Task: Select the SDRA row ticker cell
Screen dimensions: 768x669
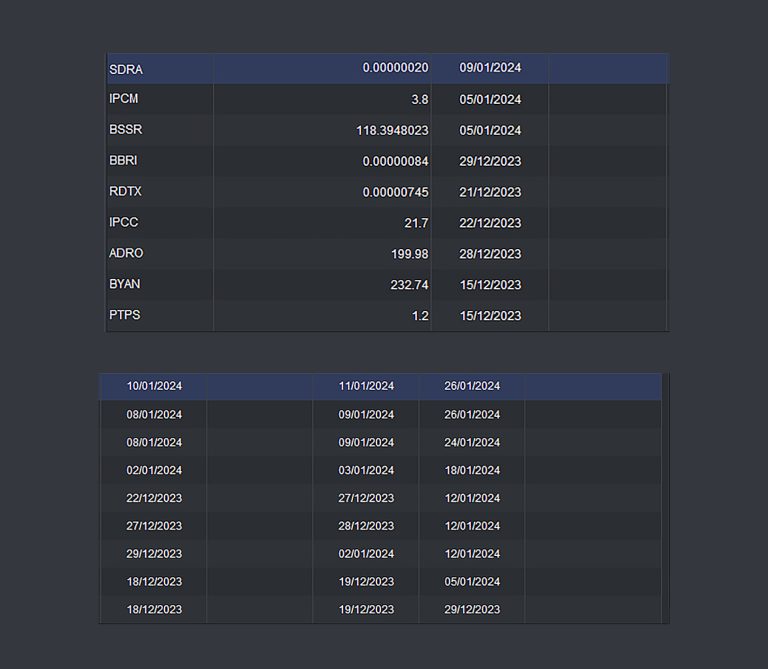Action: click(x=126, y=69)
